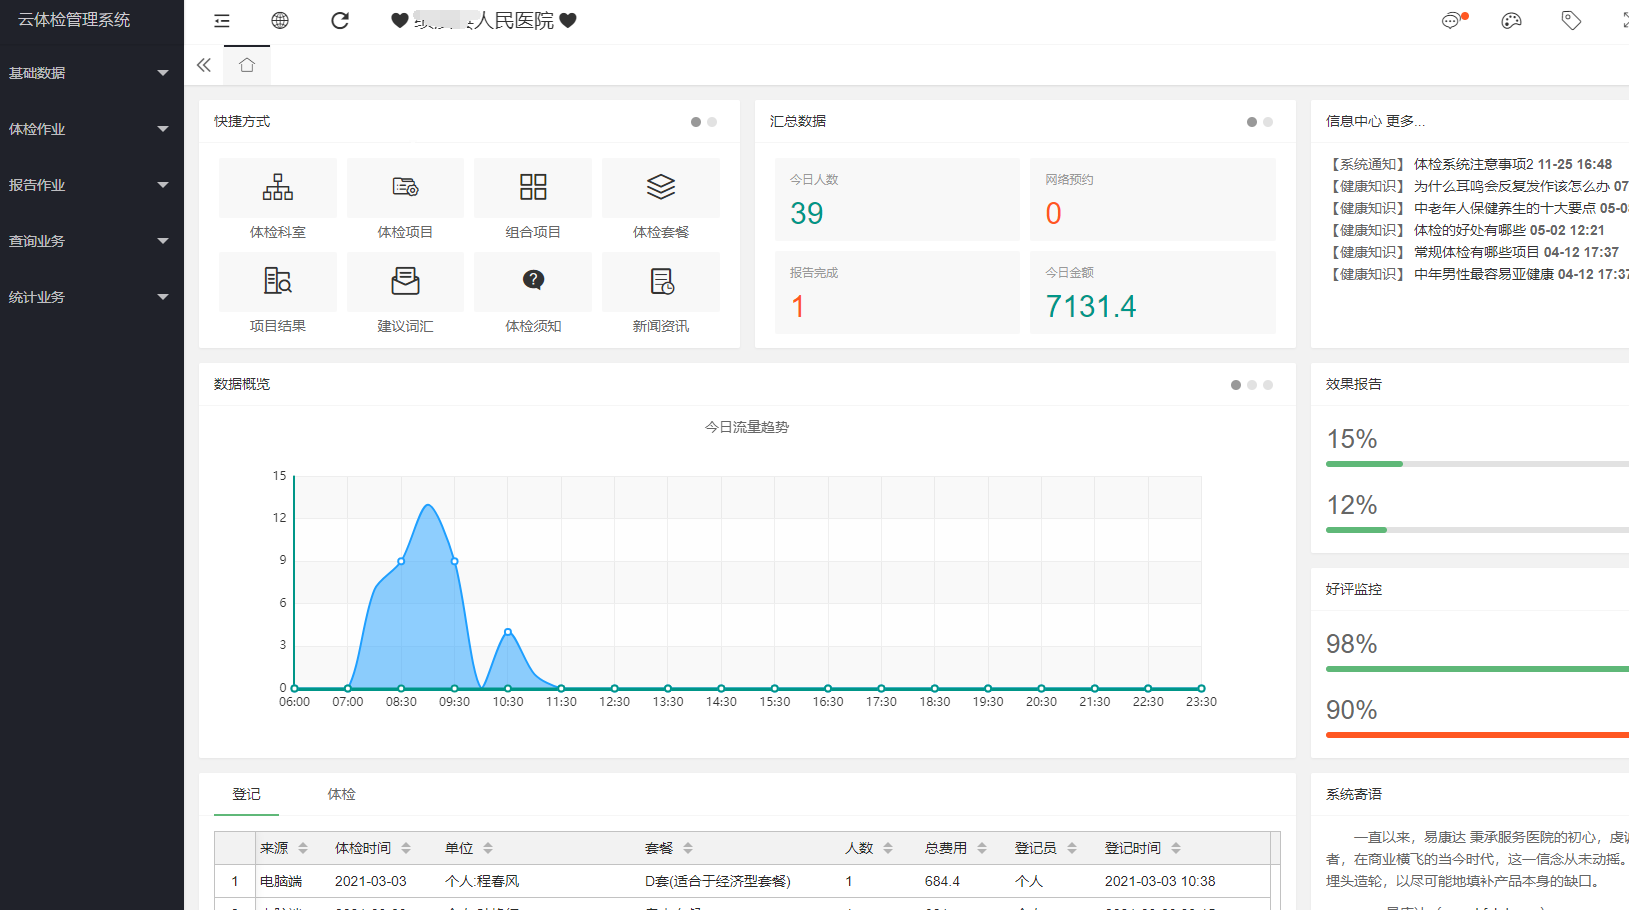Select the home tab

[x=247, y=66]
